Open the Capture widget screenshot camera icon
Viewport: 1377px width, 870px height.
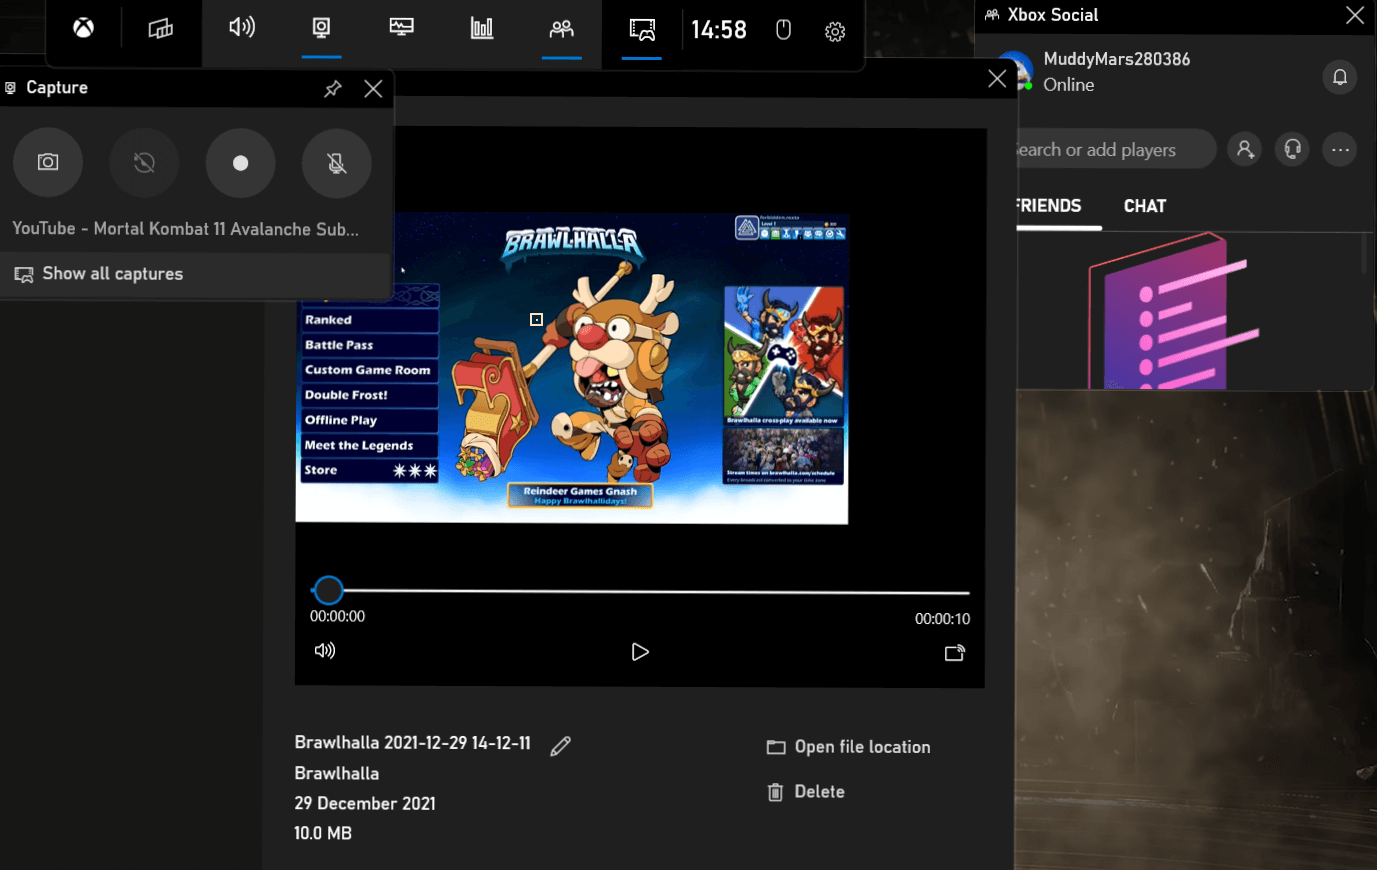48,163
